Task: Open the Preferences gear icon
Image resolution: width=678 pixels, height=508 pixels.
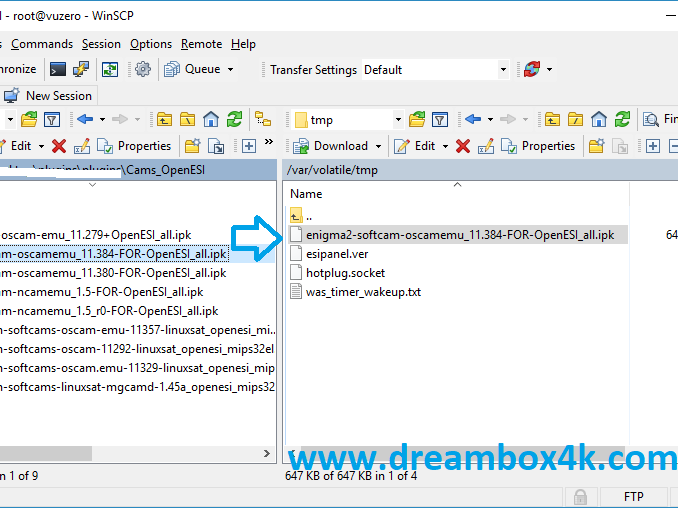Action: (143, 69)
